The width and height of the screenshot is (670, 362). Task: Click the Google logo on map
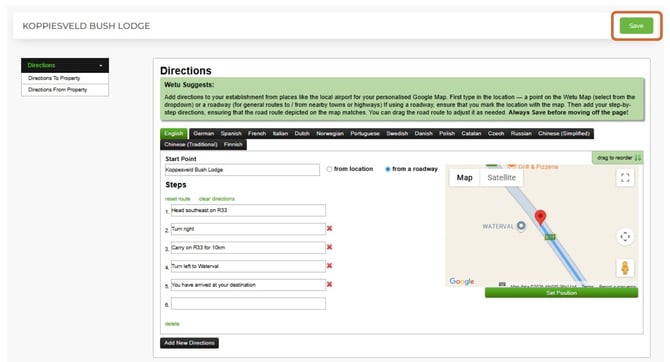[x=462, y=282]
